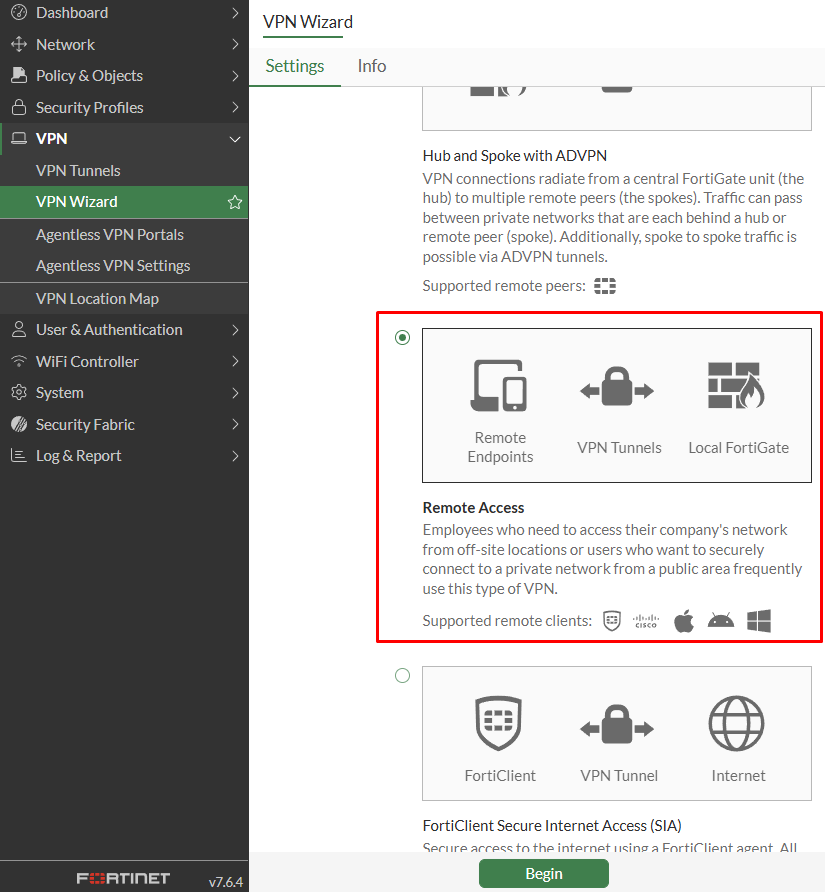
Task: Click the Windows supported remote client icon
Action: pyautogui.click(x=758, y=620)
